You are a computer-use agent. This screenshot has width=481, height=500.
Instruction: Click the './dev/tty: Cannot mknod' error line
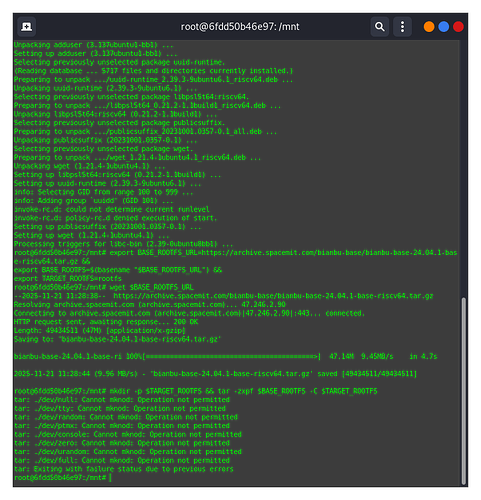(120, 408)
